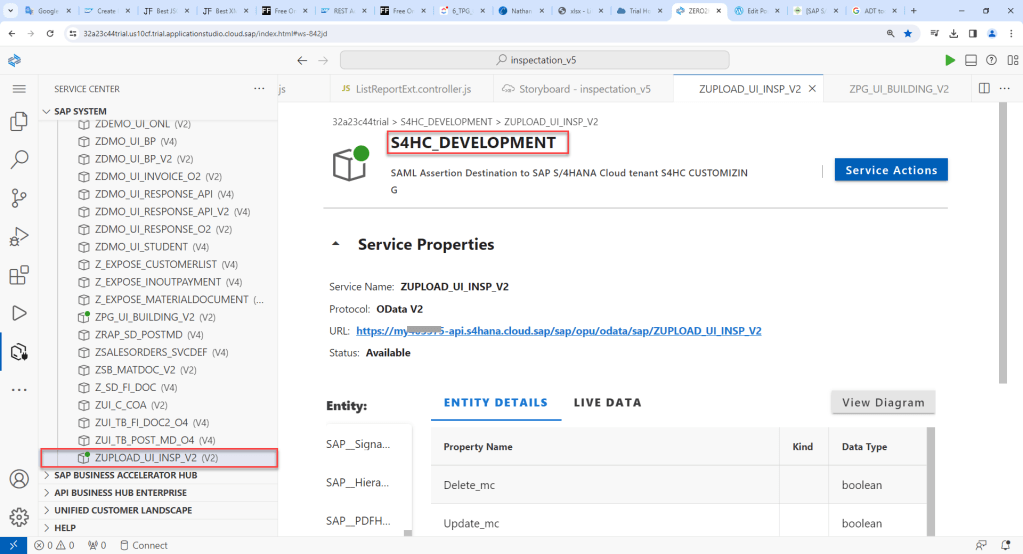The image size is (1023, 554).
Task: Click the Accounts icon in activity bar
Action: [x=18, y=480]
